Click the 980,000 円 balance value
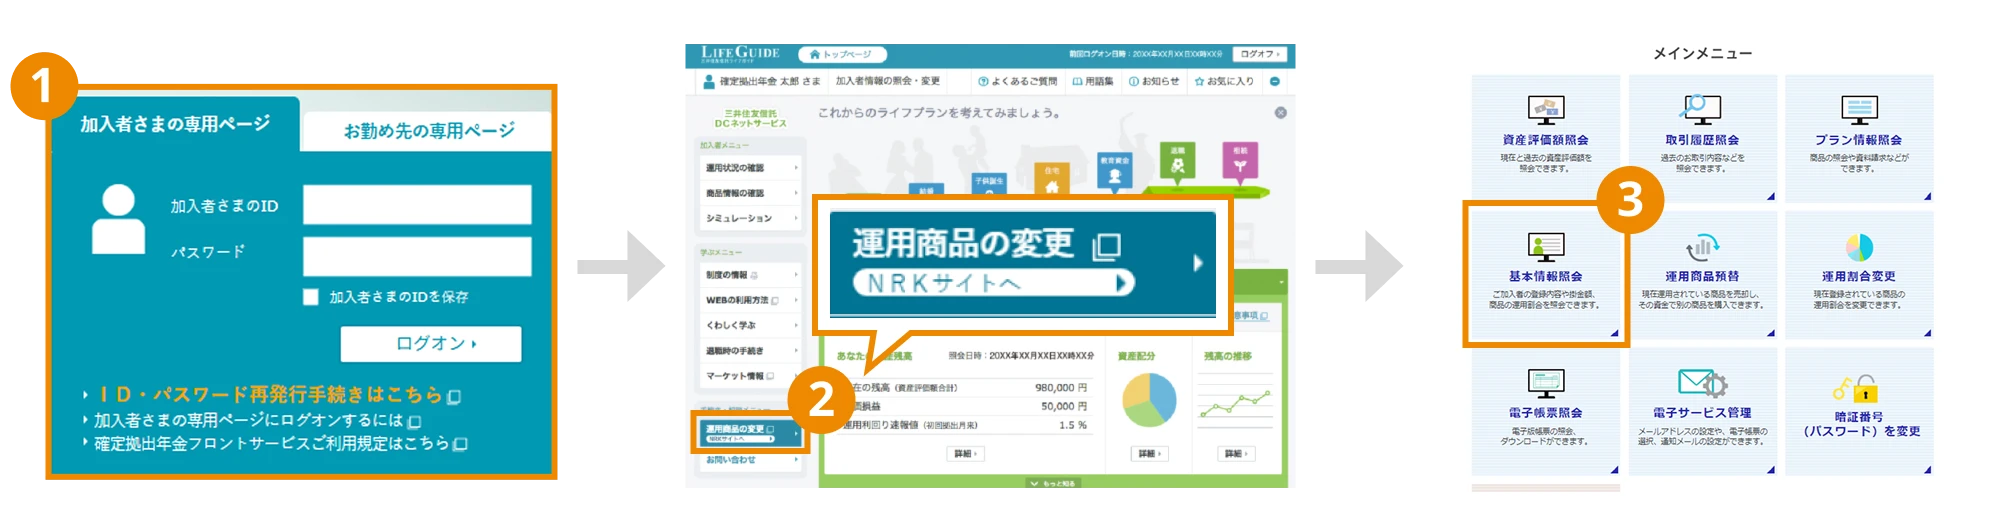2000x532 pixels. [1060, 388]
